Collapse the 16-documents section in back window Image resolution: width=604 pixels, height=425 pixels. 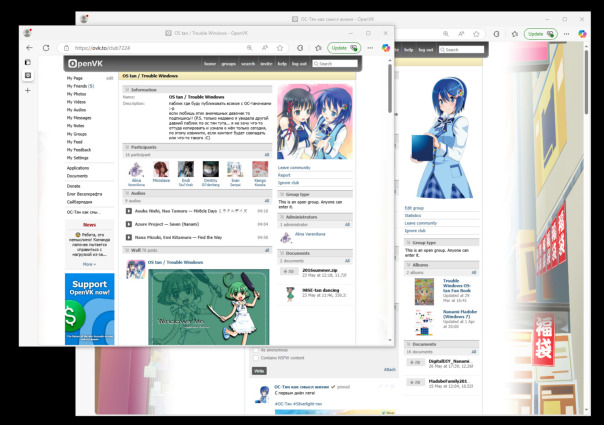(x=441, y=344)
